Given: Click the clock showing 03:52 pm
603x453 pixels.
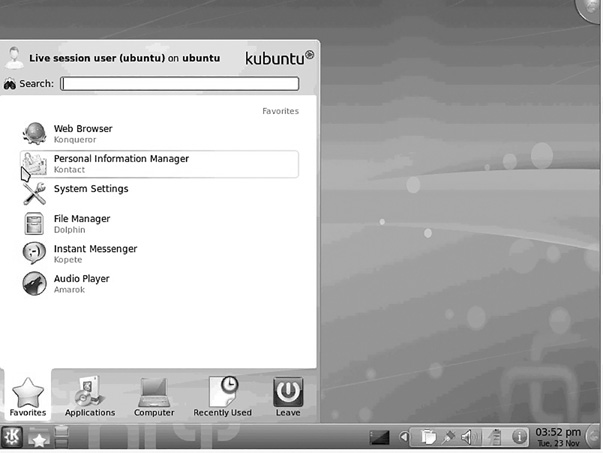Looking at the screenshot, I should coord(558,437).
